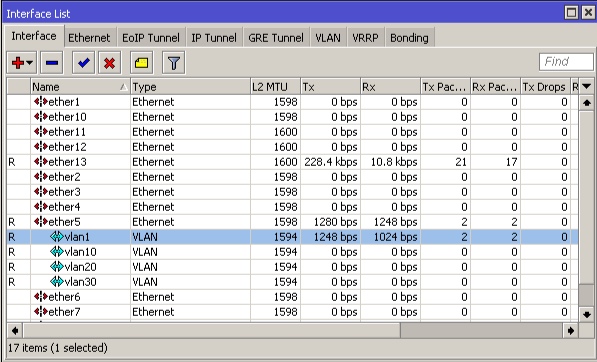Select the ether13 row name
Image resolution: width=597 pixels, height=362 pixels.
(67, 162)
